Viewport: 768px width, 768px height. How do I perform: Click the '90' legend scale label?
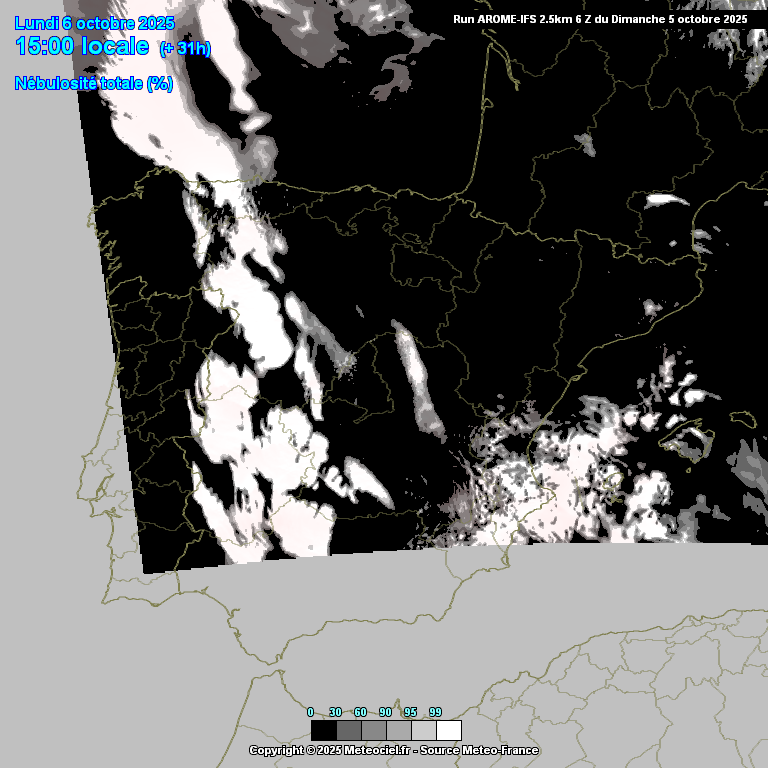coord(385,712)
